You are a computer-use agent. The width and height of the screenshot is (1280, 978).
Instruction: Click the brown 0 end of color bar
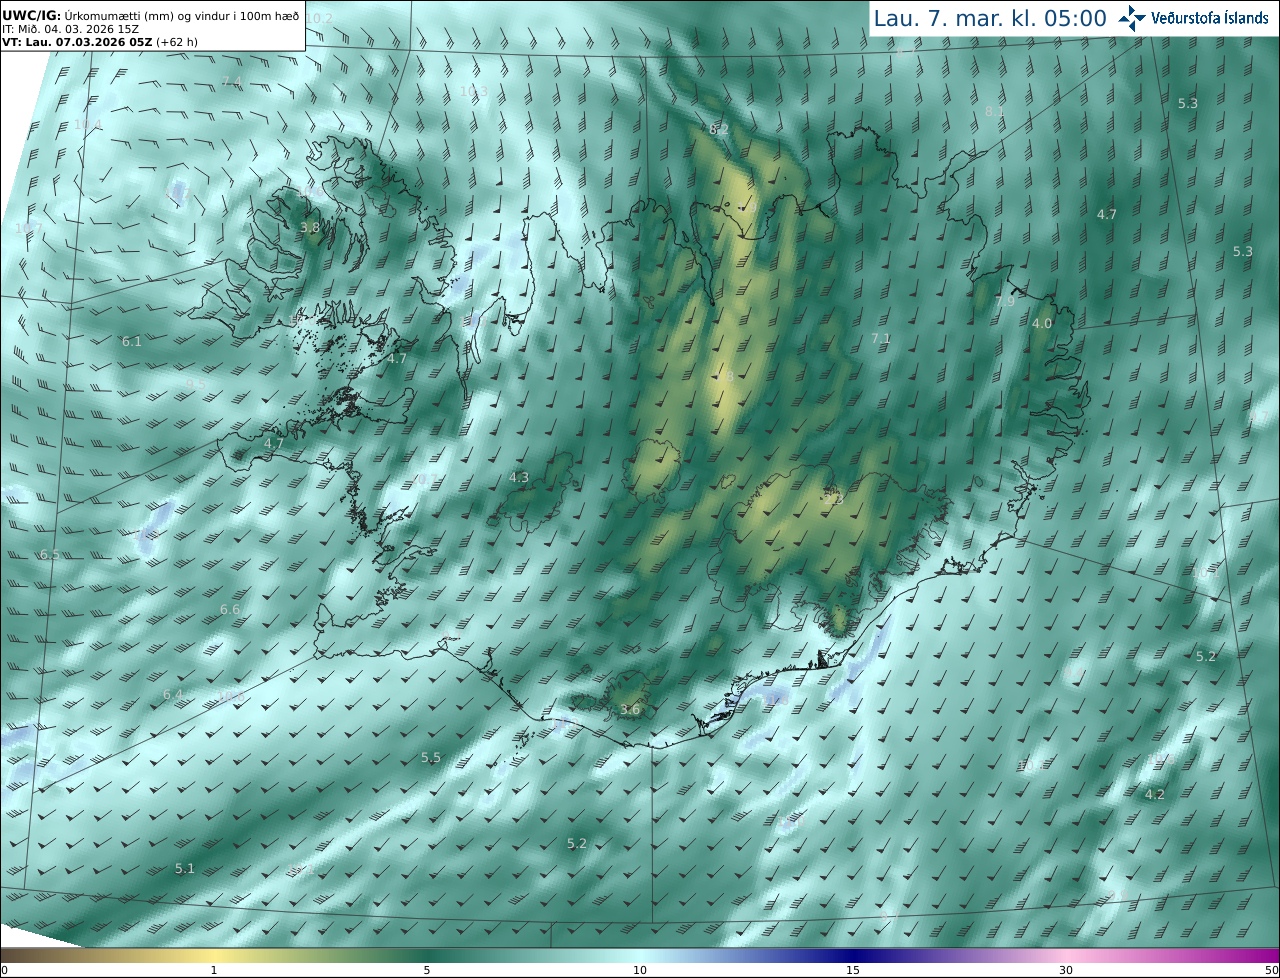pyautogui.click(x=6, y=955)
